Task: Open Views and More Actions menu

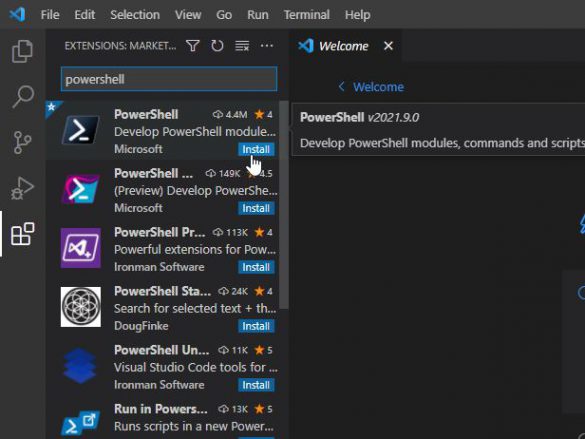Action: pyautogui.click(x=267, y=46)
